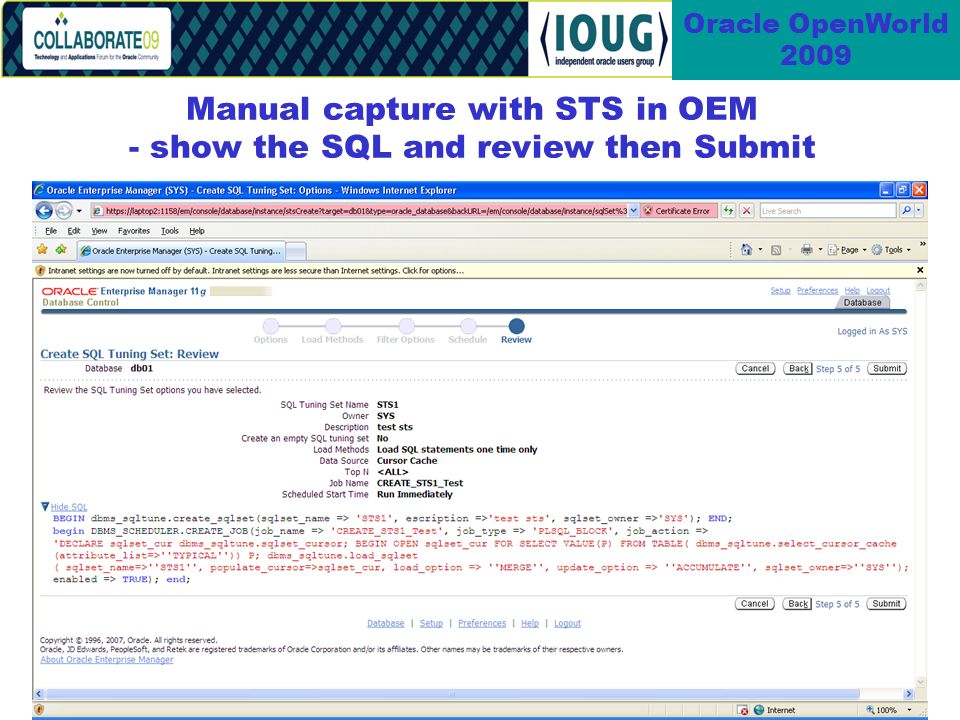The image size is (960, 720).
Task: Open the search provider dropdown arrow
Action: 919,211
